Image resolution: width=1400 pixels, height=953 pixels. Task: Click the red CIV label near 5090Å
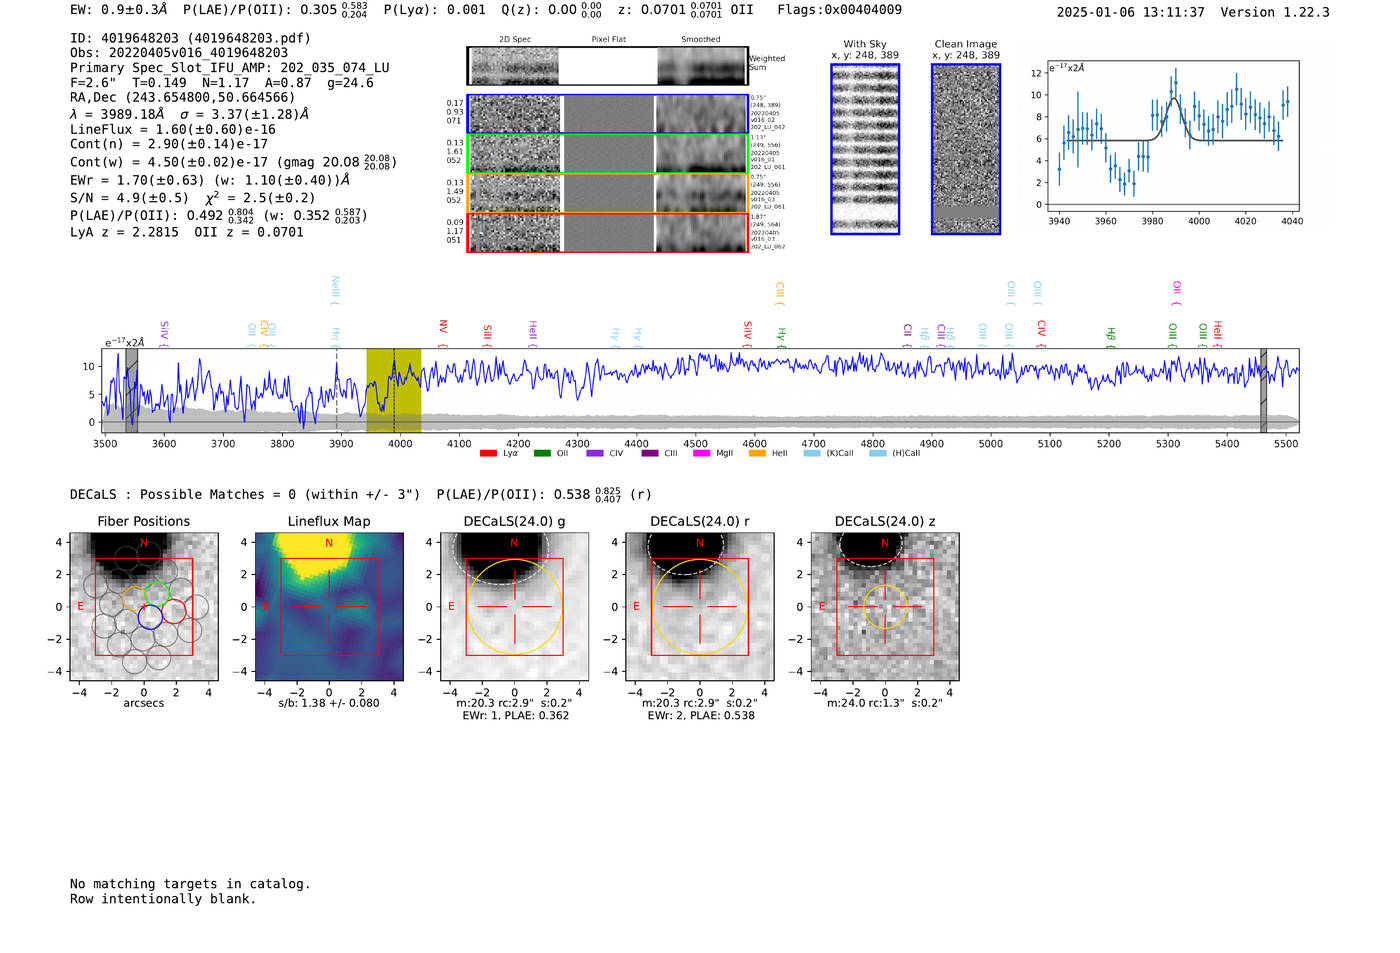[x=1041, y=333]
